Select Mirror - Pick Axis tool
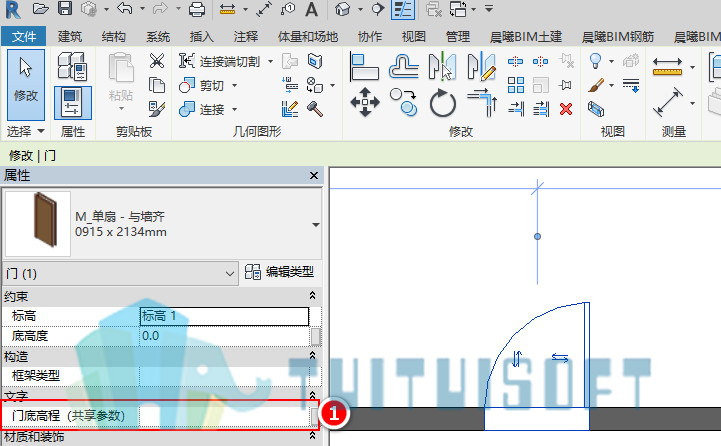This screenshot has height=446, width=721. pos(442,67)
